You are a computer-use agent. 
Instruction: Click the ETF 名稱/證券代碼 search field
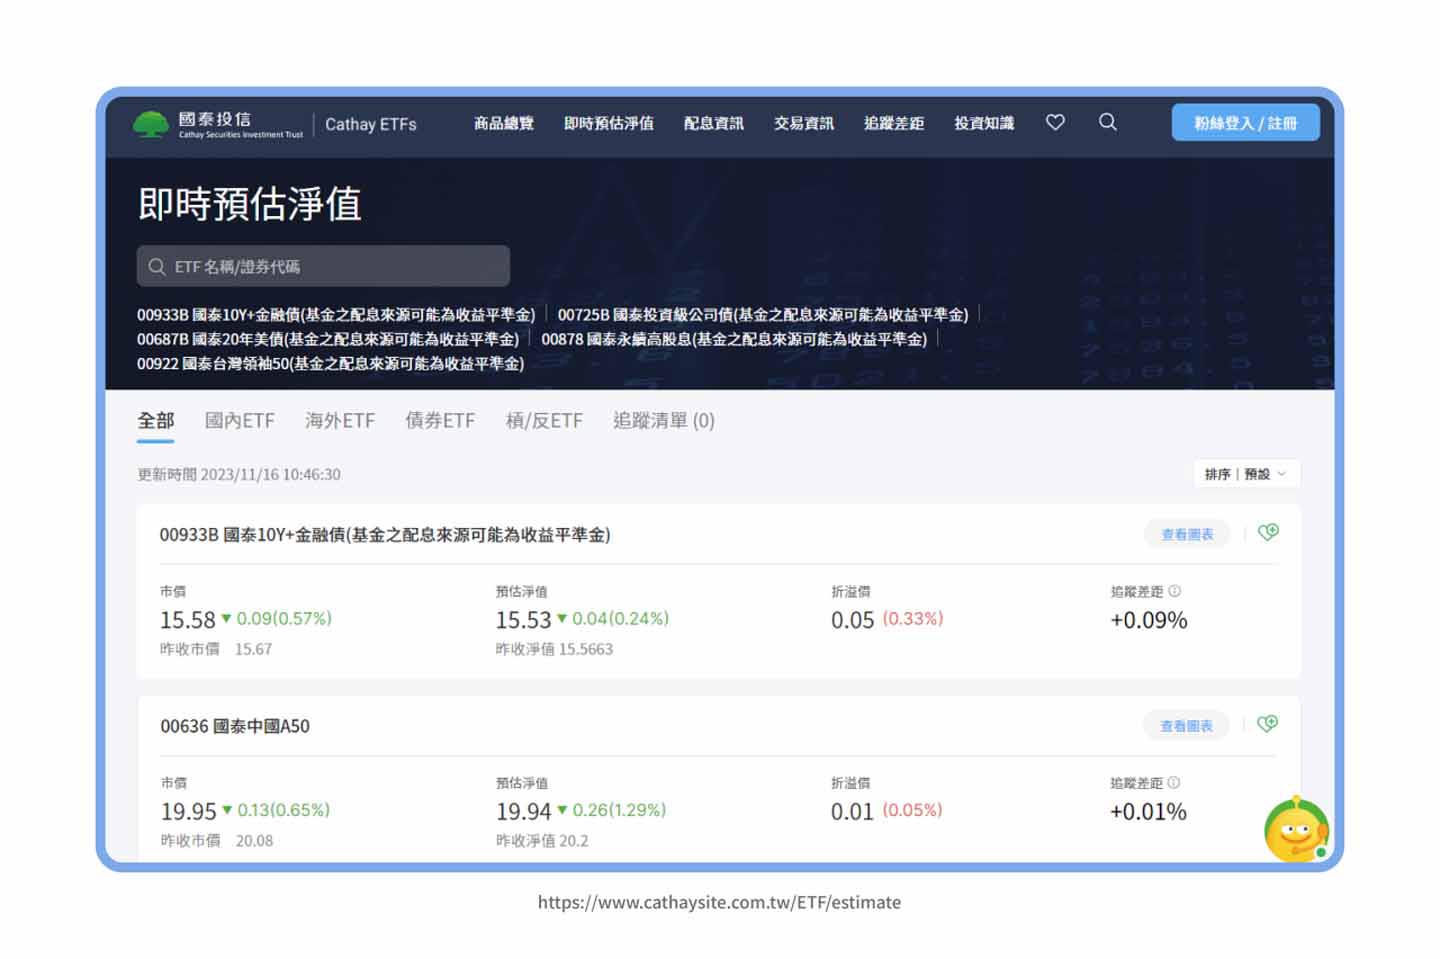323,266
